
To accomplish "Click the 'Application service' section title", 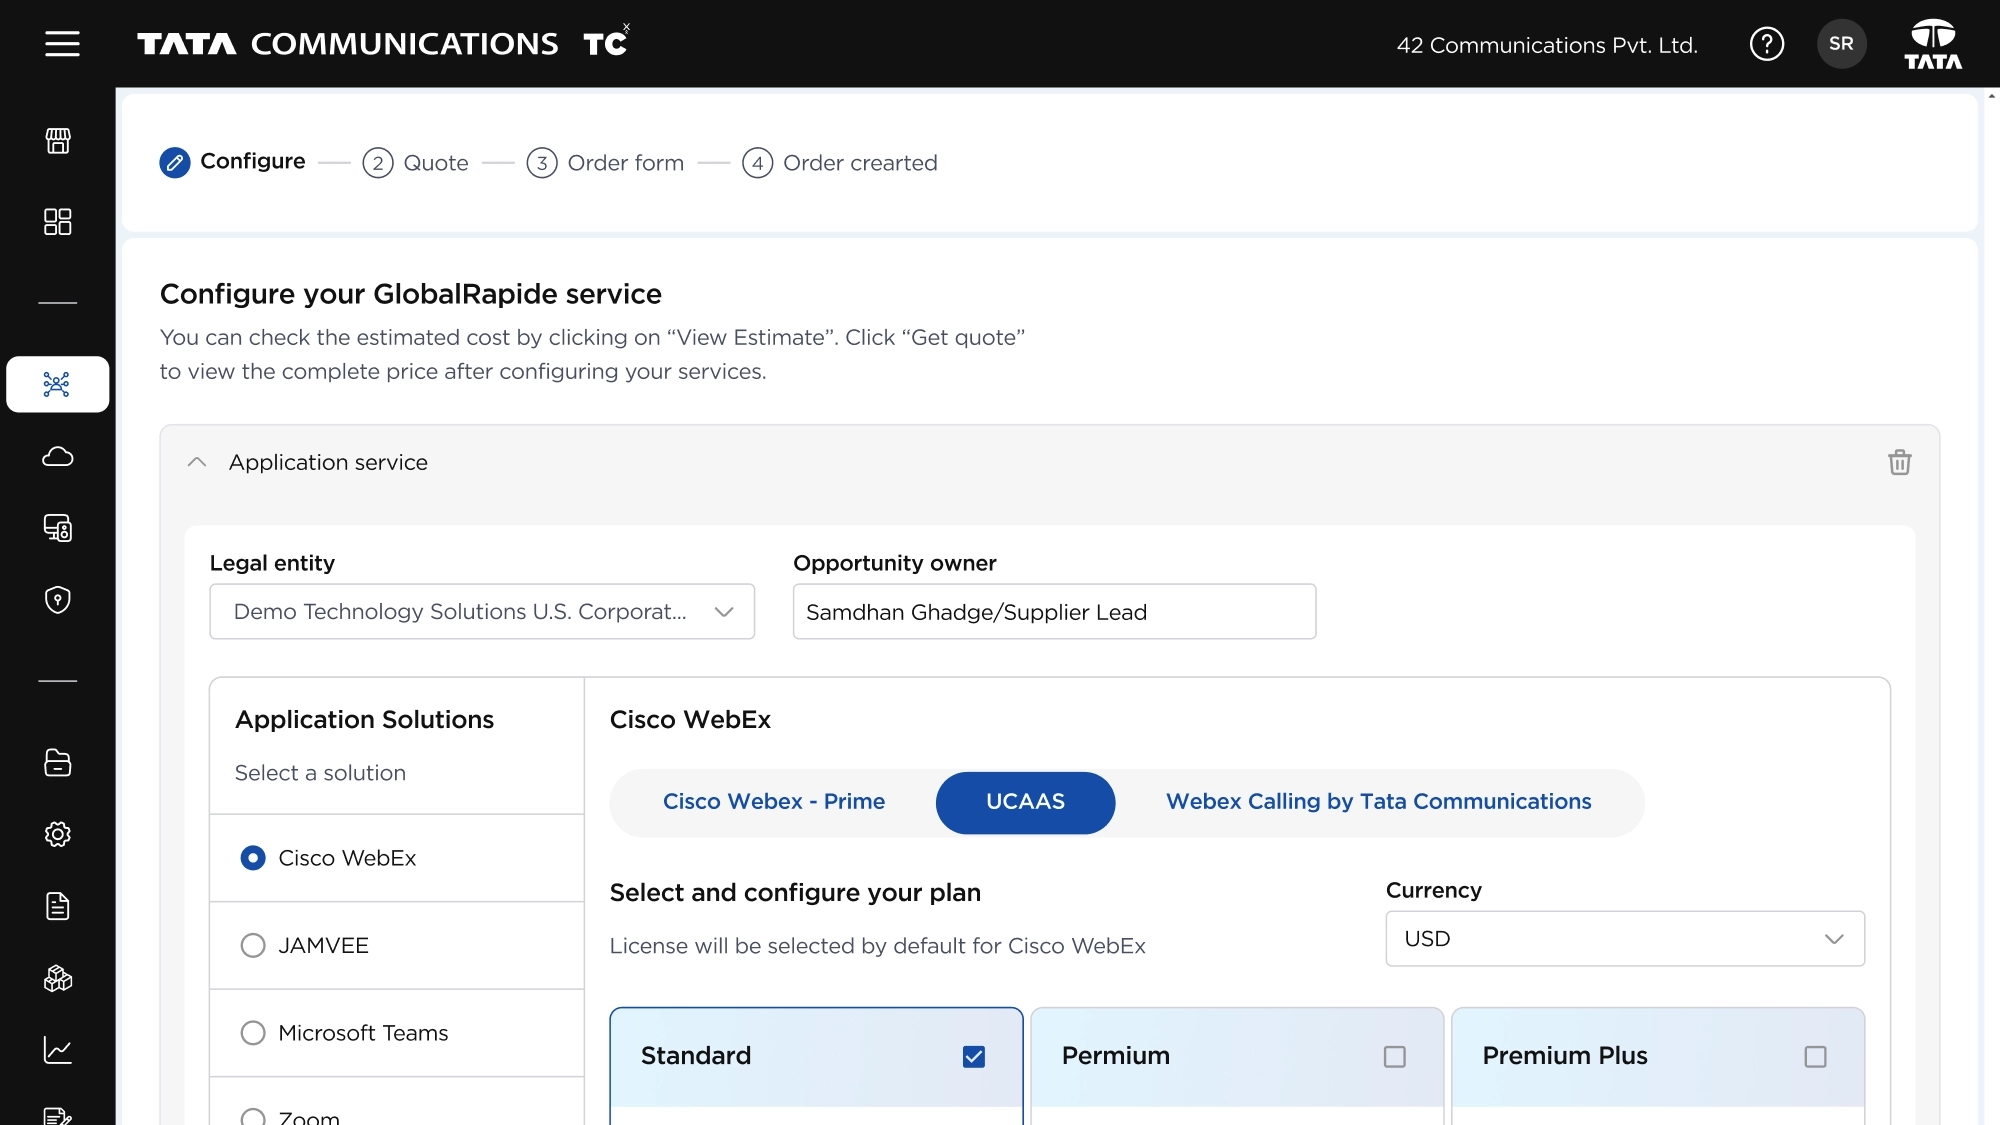I will tap(328, 462).
